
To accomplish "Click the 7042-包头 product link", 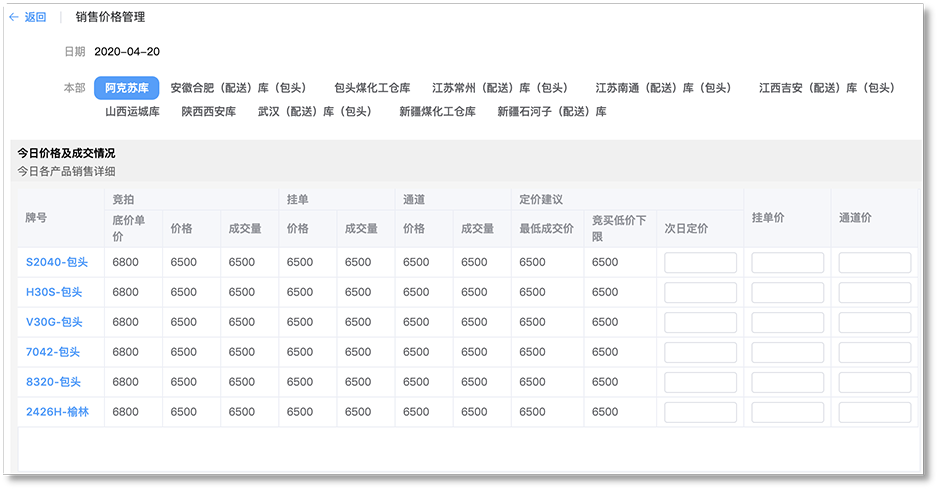I will (x=53, y=352).
